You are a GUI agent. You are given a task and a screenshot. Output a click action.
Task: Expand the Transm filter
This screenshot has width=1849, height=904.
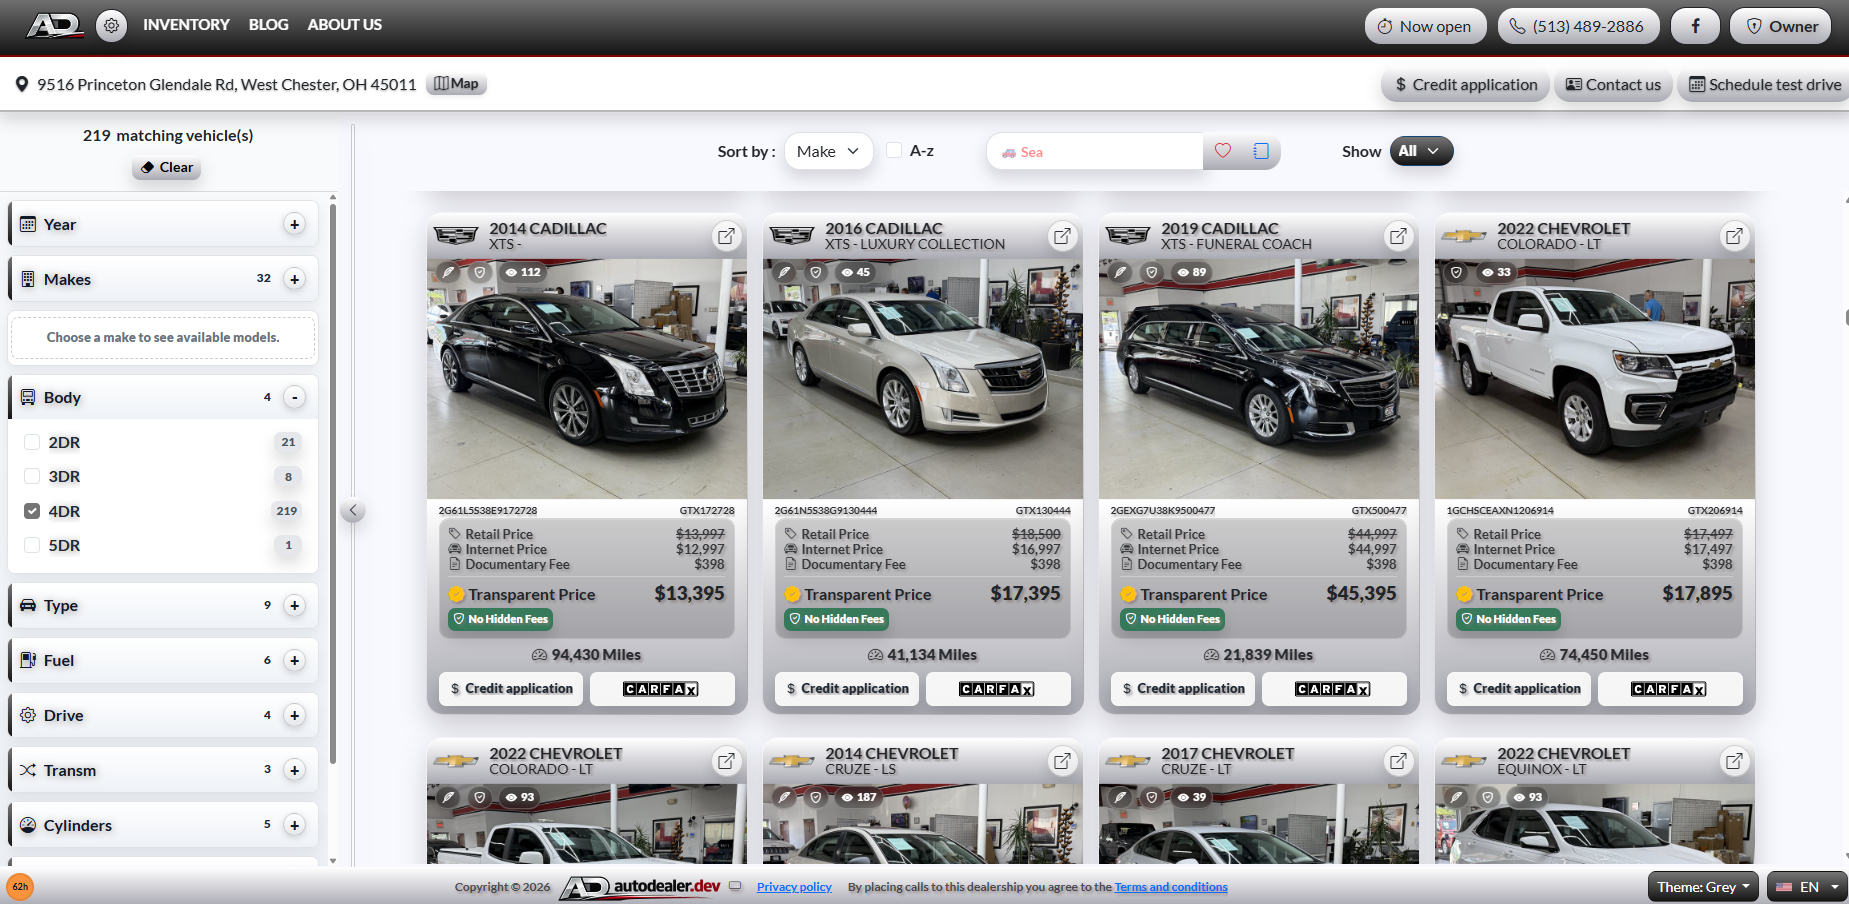(x=294, y=770)
